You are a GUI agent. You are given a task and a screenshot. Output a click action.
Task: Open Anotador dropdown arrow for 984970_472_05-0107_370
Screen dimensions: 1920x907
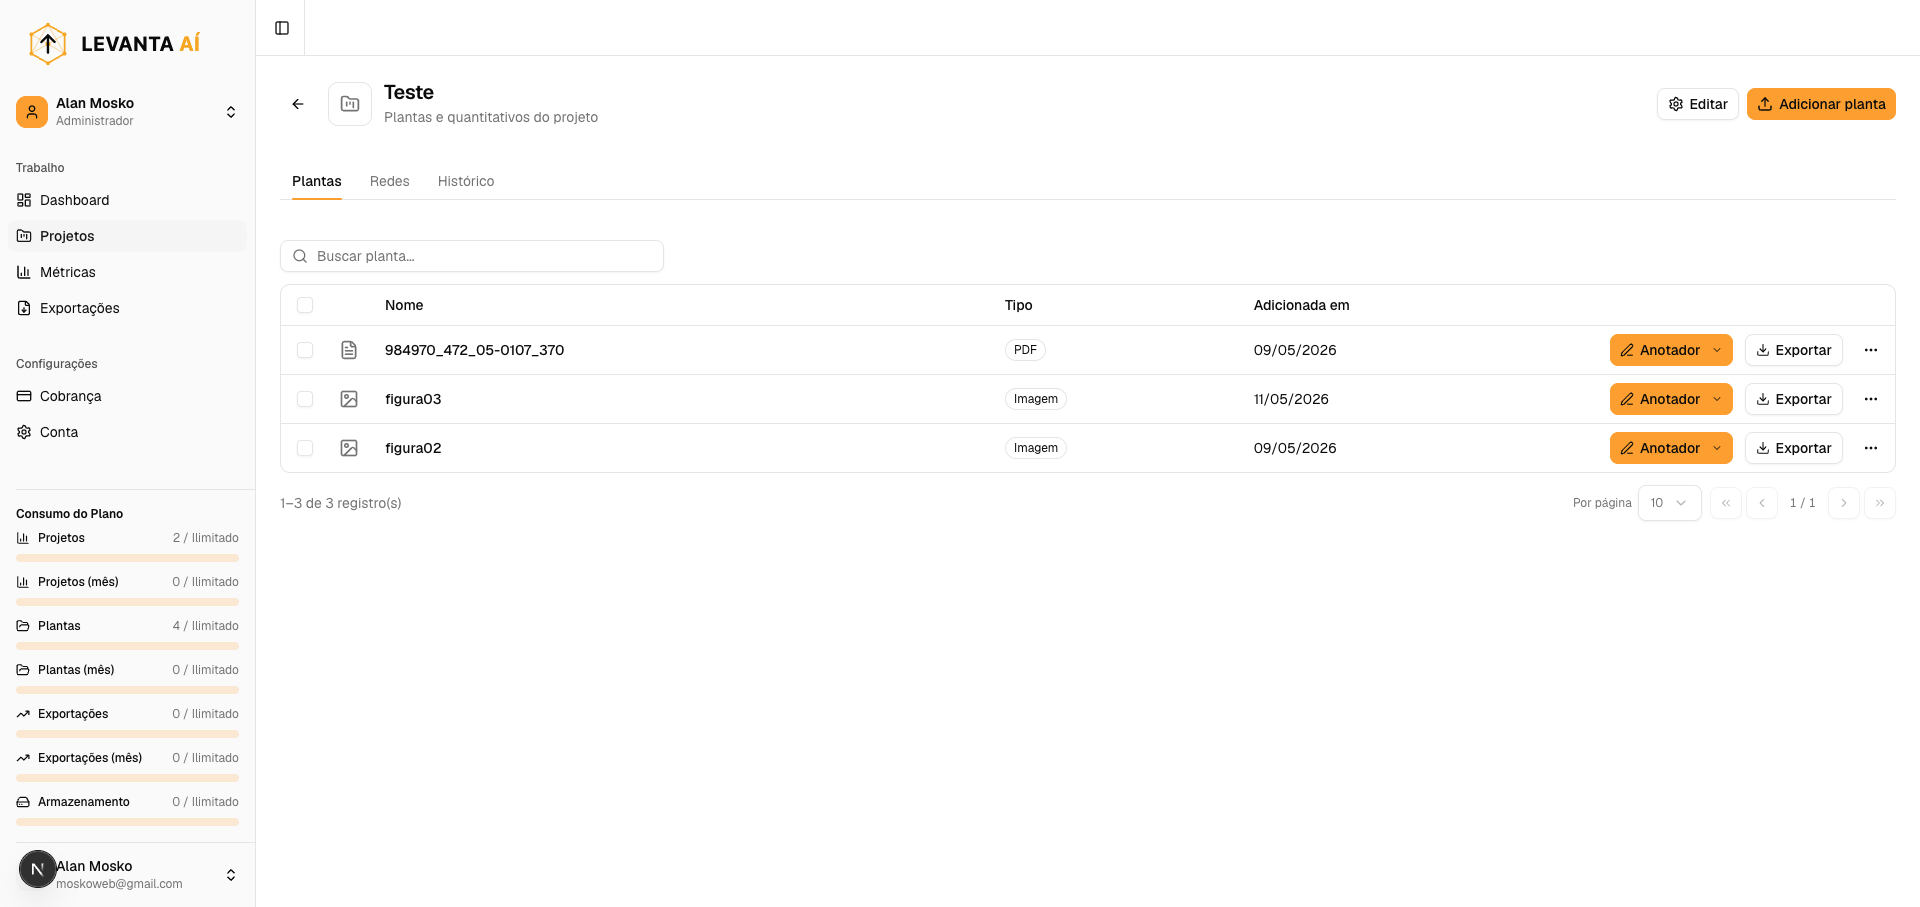[1717, 350]
